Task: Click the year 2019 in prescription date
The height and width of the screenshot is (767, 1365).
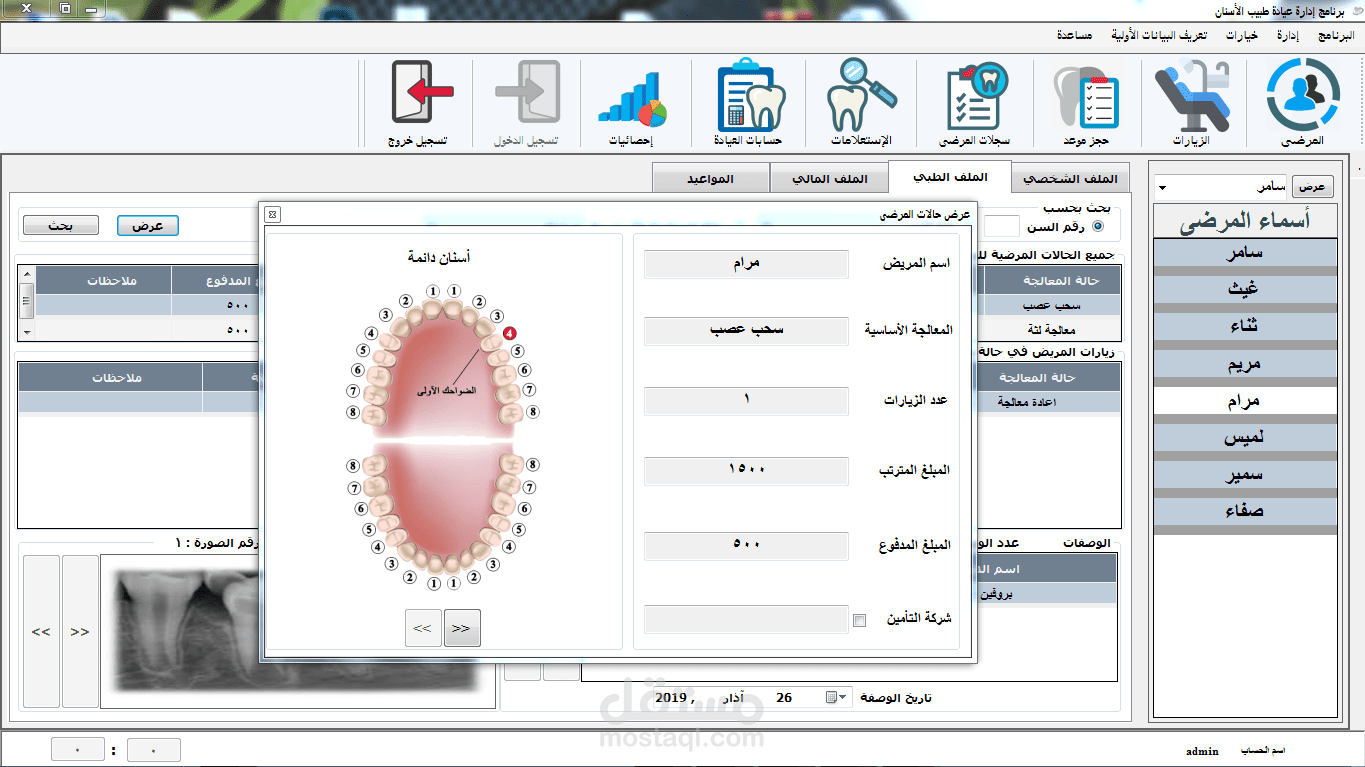Action: pyautogui.click(x=673, y=697)
